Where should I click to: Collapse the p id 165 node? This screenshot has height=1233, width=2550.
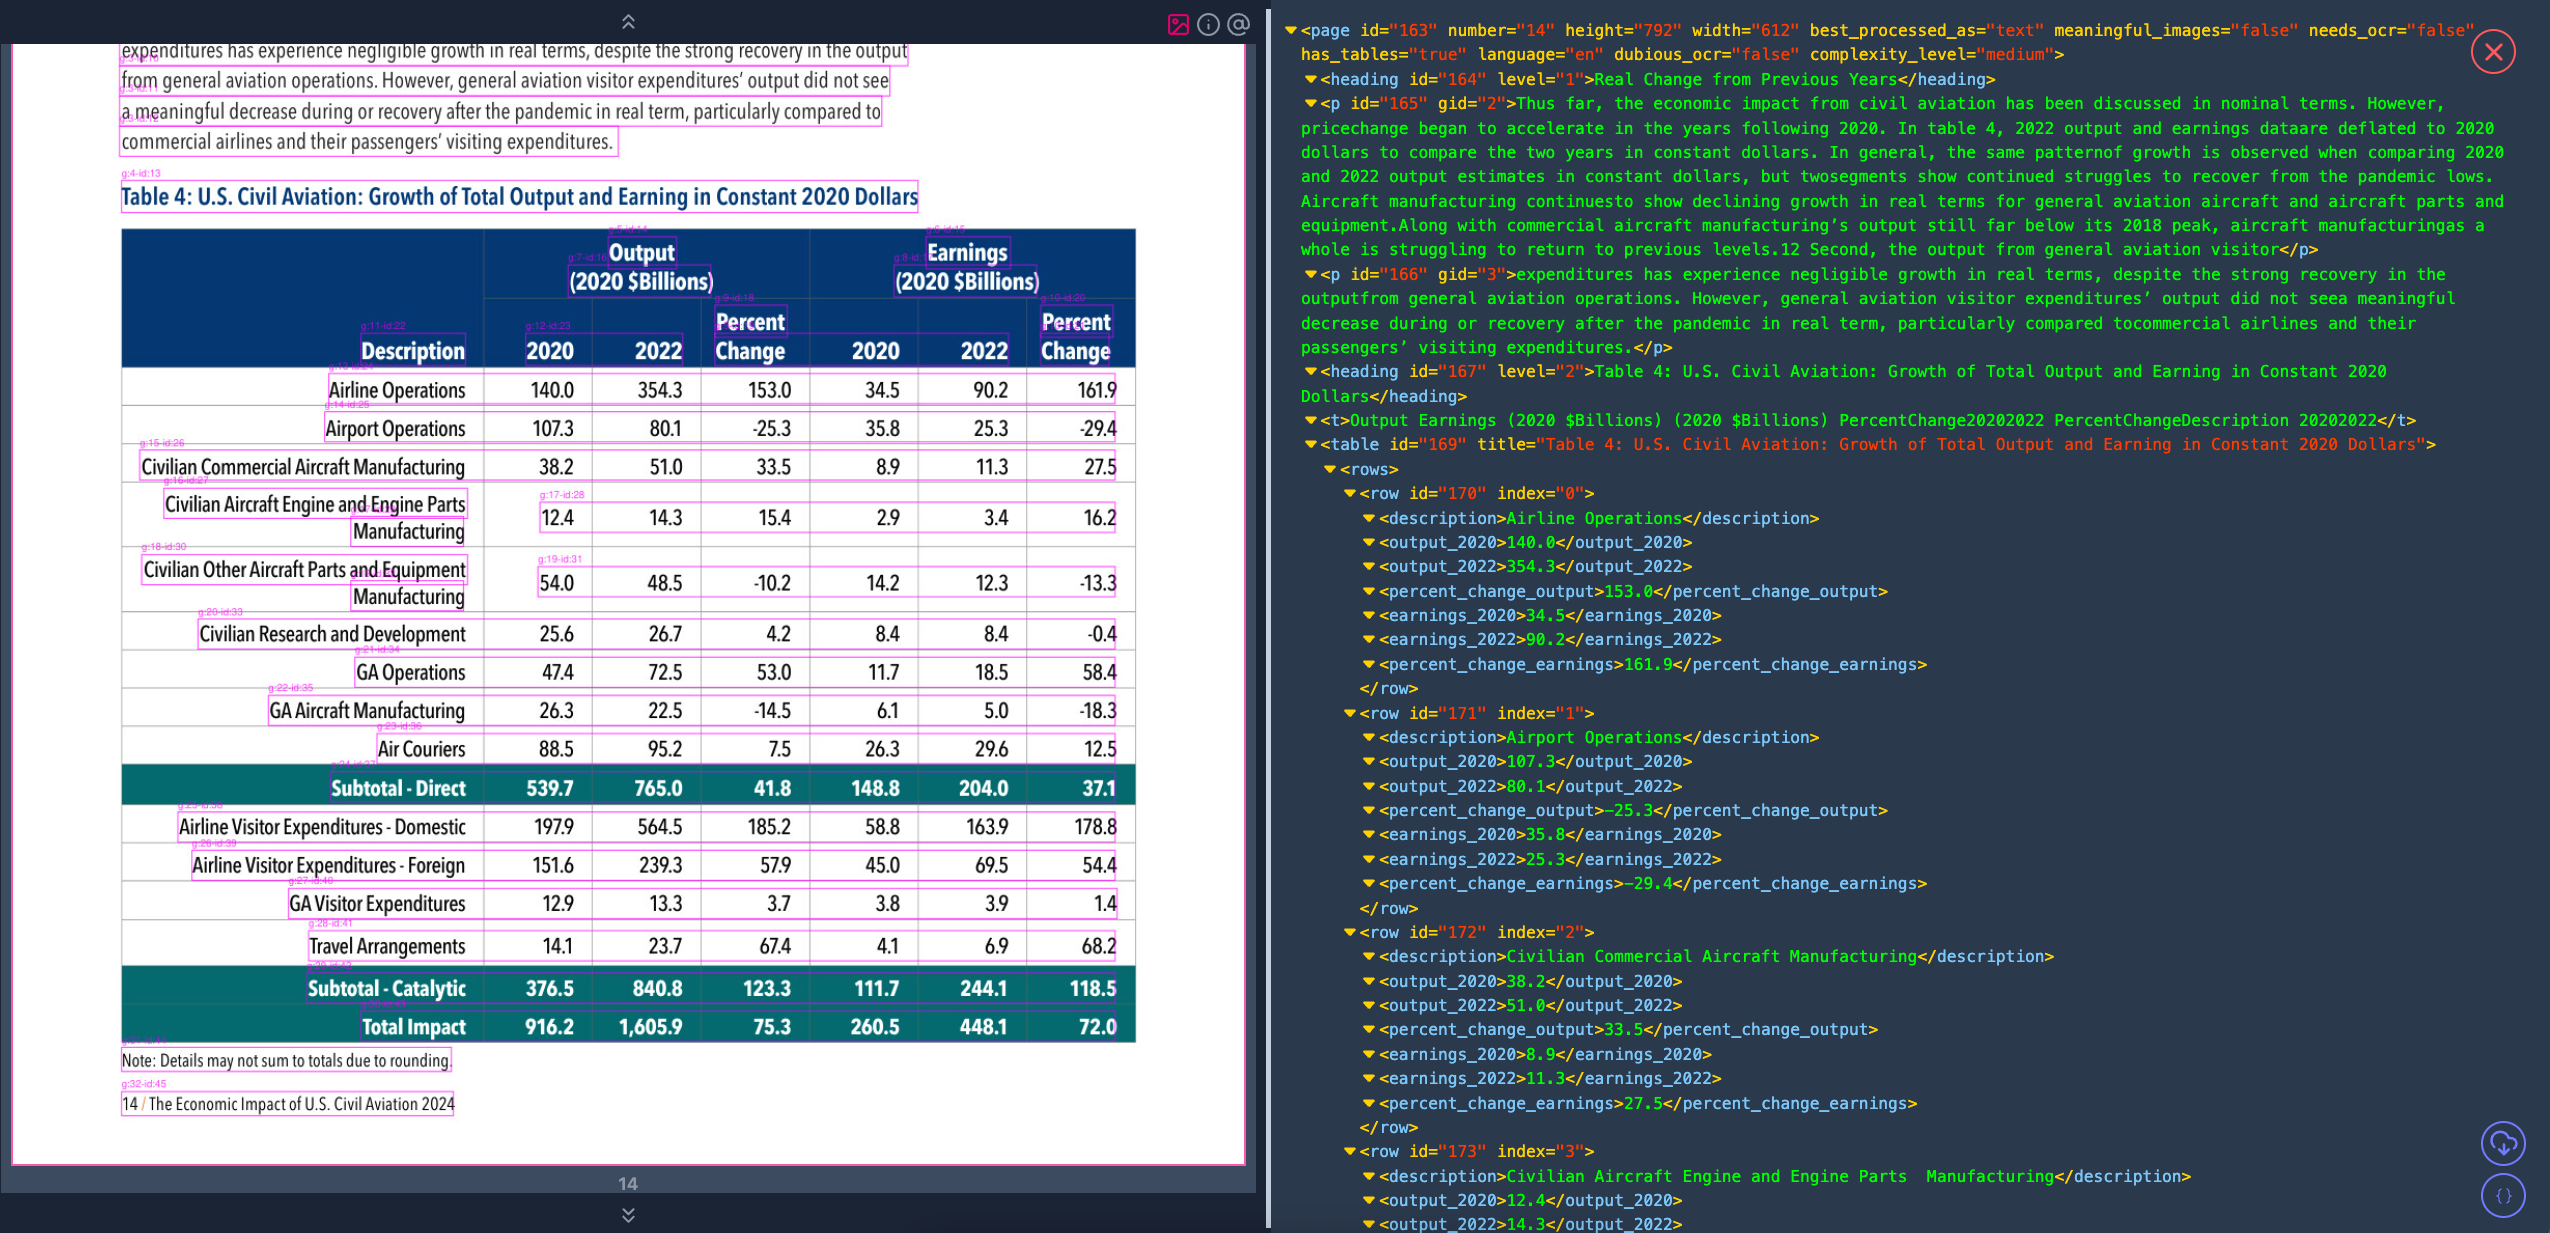click(1310, 104)
